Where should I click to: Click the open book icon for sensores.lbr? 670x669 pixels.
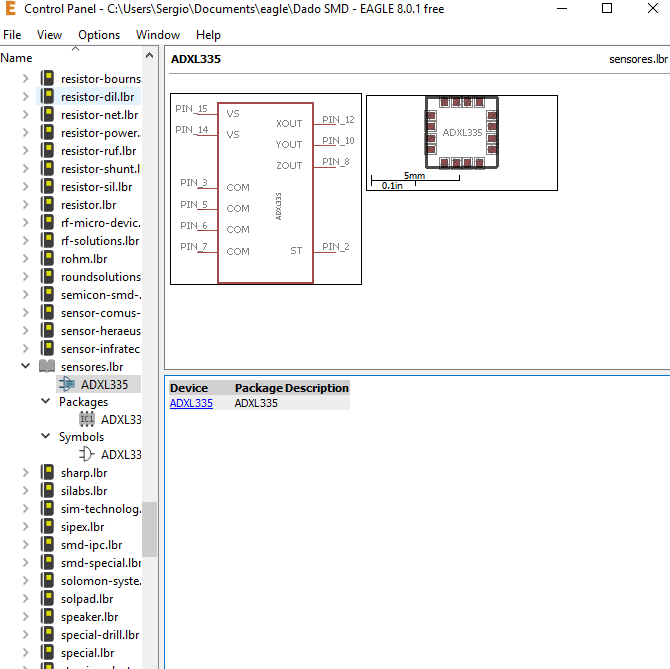pyautogui.click(x=47, y=367)
